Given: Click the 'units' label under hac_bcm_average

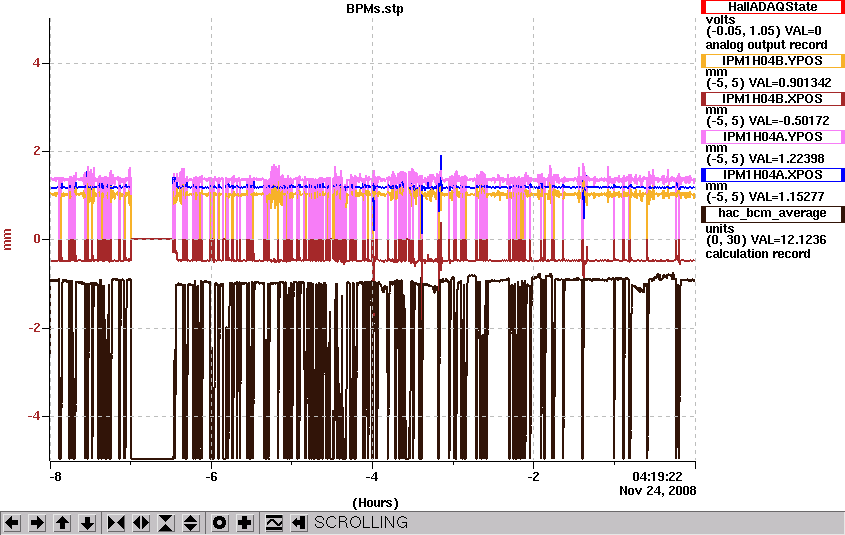Looking at the screenshot, I should point(719,228).
